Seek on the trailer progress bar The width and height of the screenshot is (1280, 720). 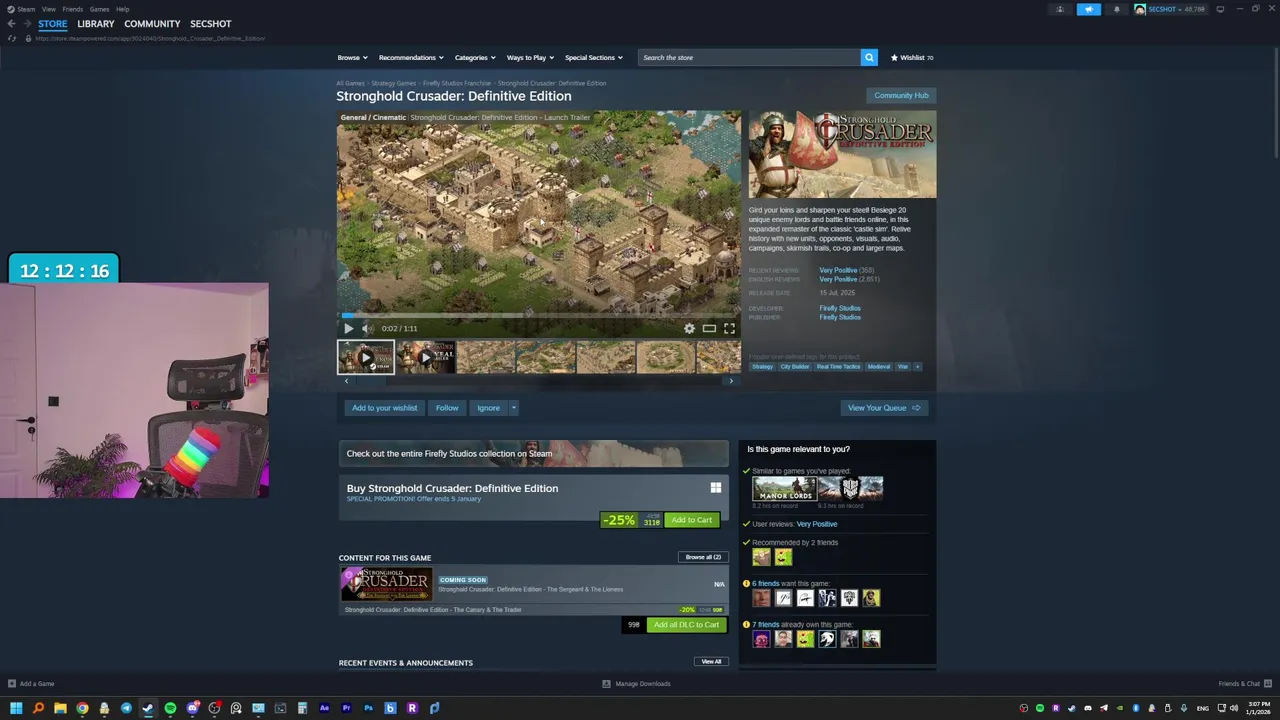tap(538, 315)
